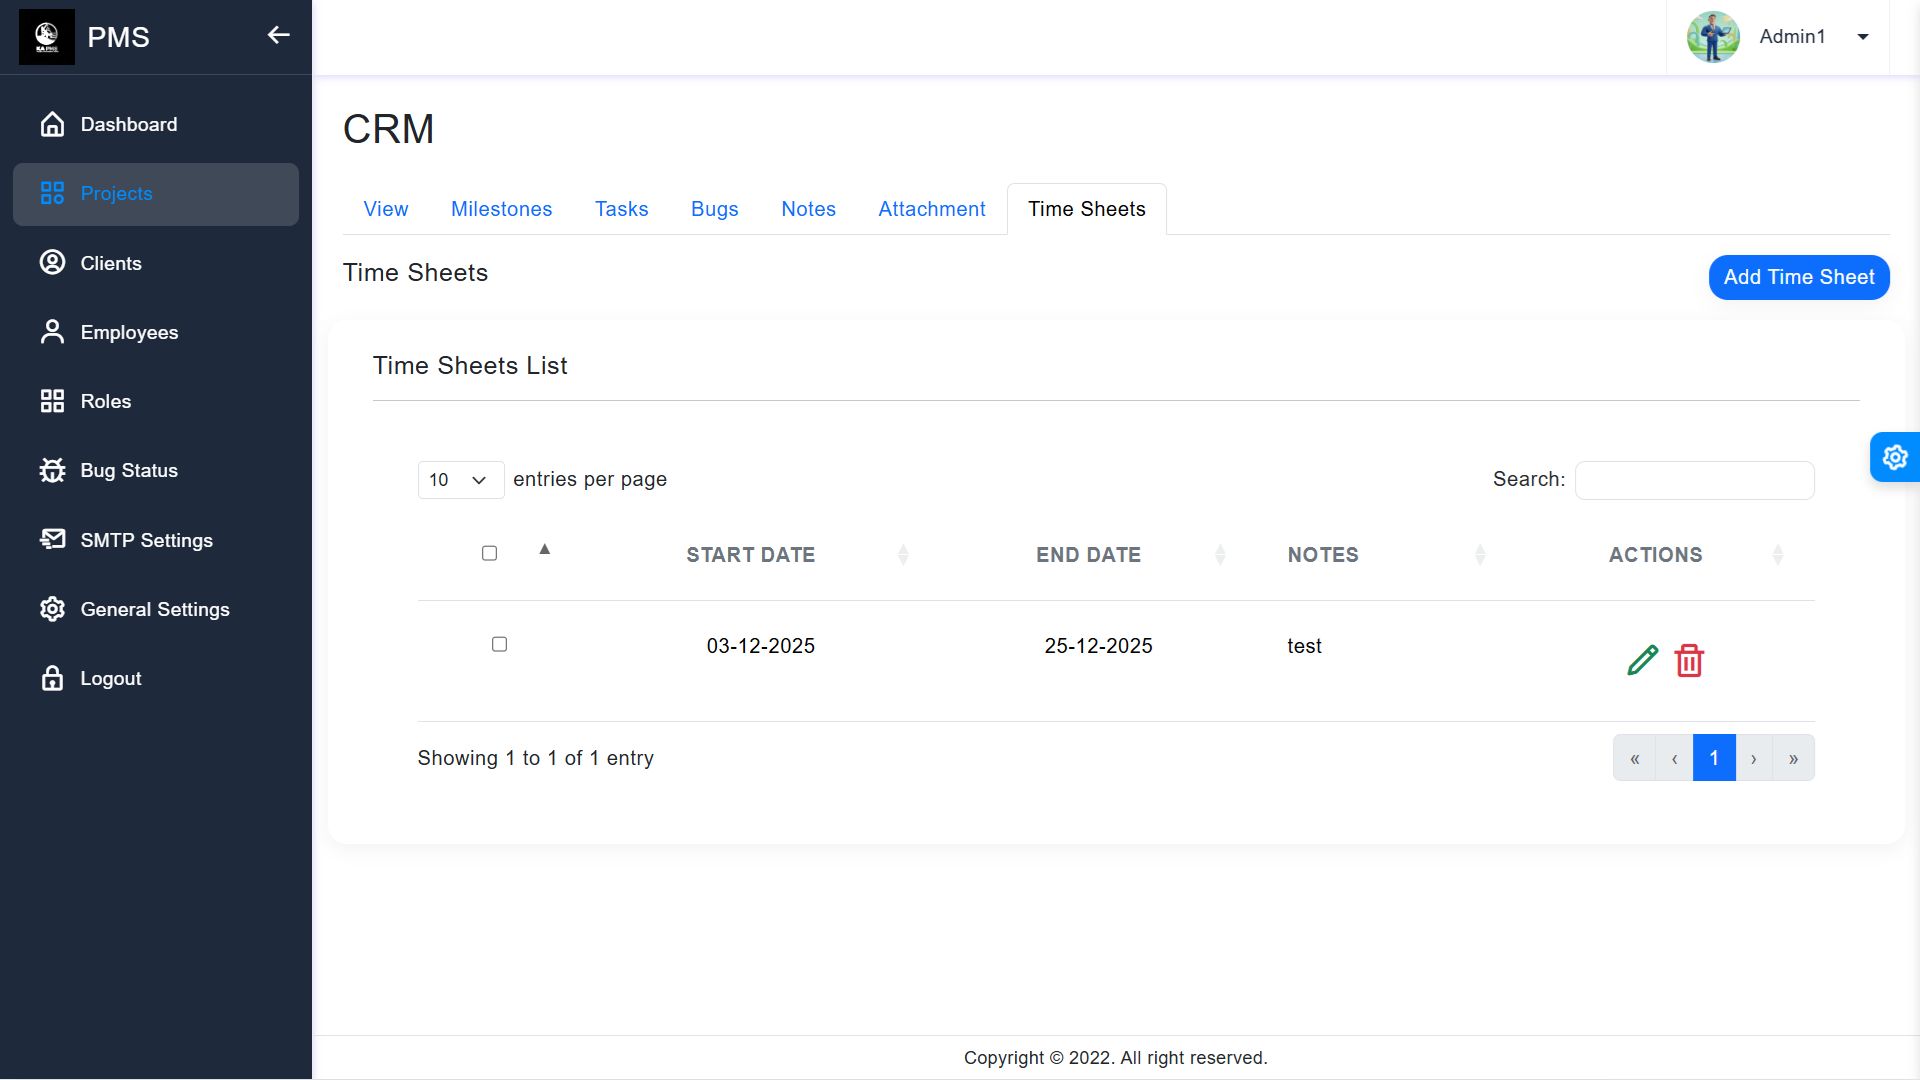Open the Attachment tab

click(x=931, y=209)
